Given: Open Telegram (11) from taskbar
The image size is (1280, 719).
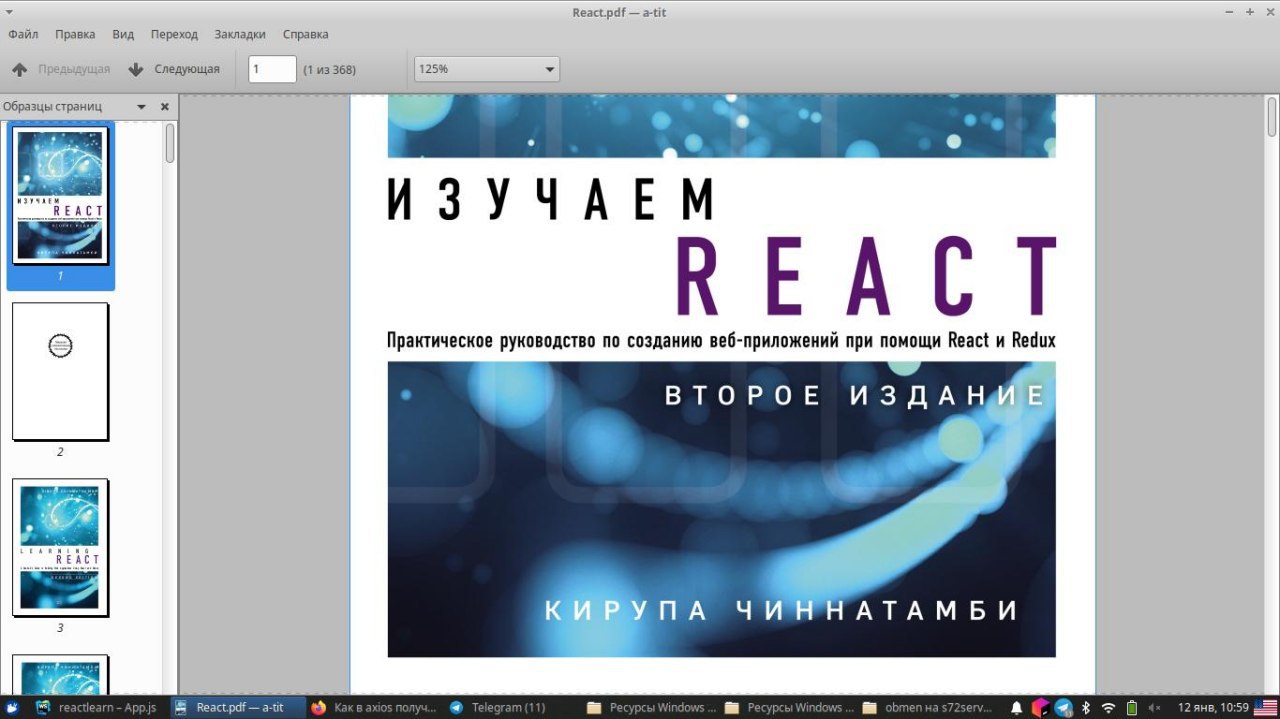Looking at the screenshot, I should click(x=498, y=707).
